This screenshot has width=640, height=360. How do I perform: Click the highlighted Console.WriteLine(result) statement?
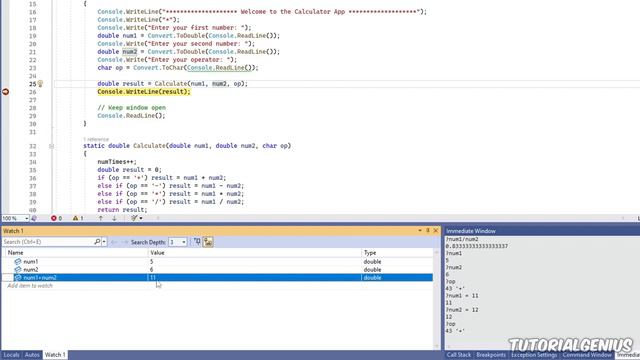pos(144,92)
